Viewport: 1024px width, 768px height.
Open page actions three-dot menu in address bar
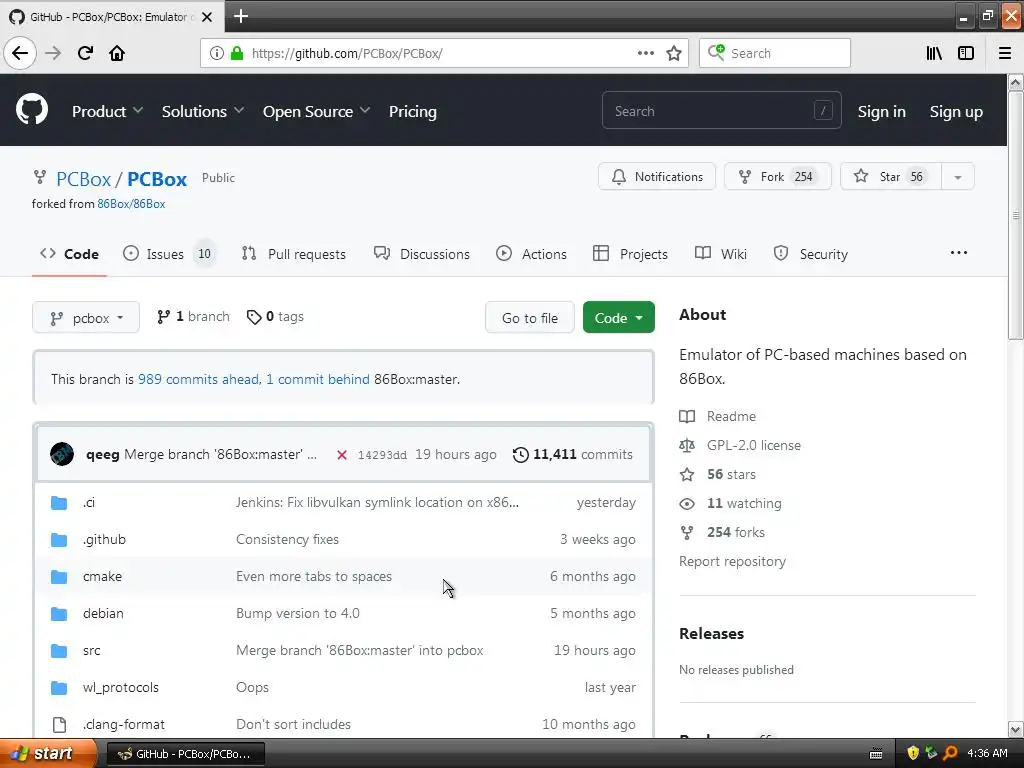(x=645, y=53)
